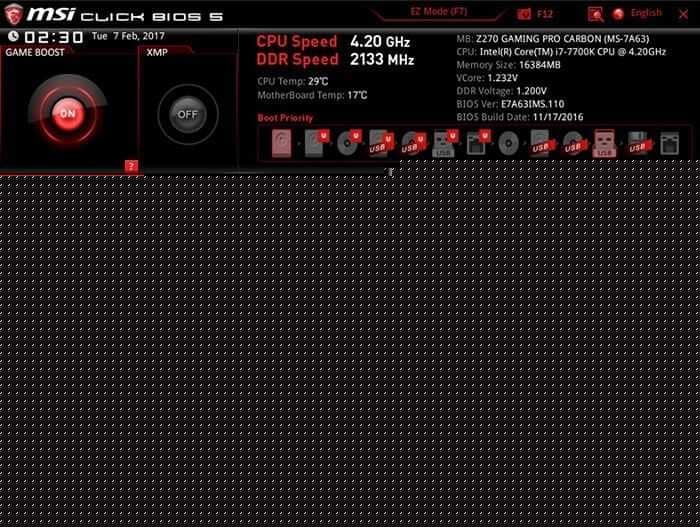Click the VCore 1.232V value

pyautogui.click(x=503, y=78)
